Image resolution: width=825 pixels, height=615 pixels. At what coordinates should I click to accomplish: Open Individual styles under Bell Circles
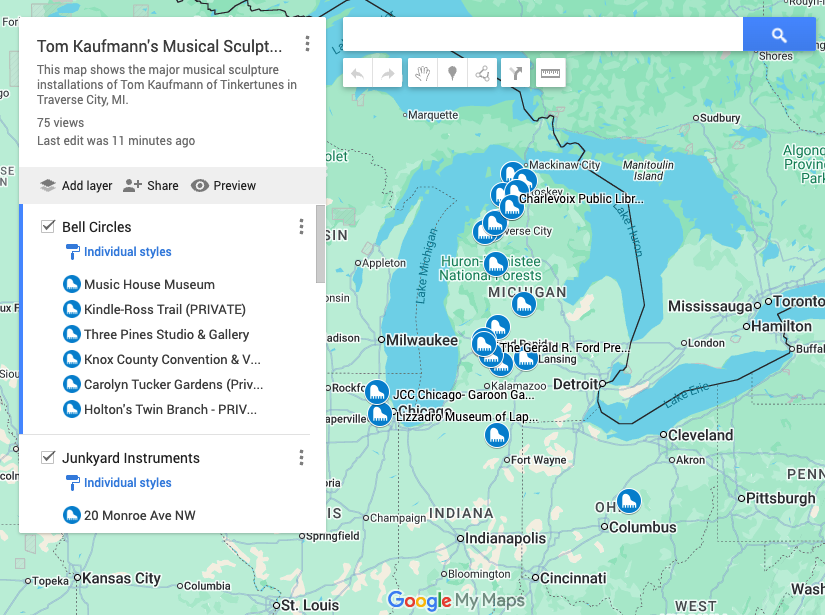(x=127, y=252)
